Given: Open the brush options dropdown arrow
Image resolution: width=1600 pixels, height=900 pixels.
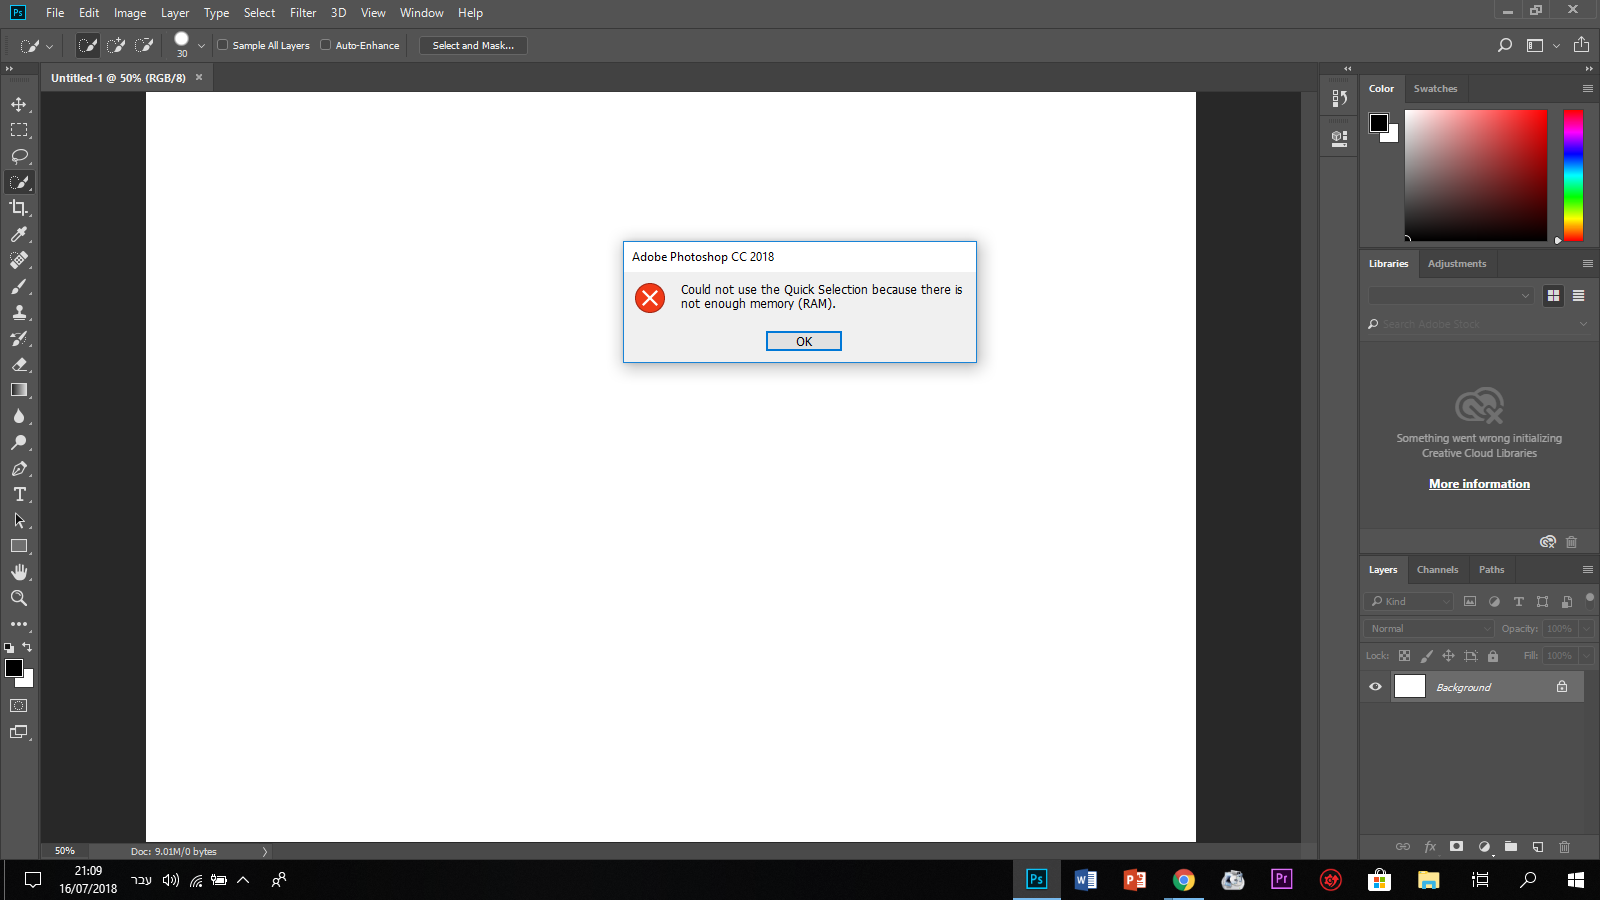Looking at the screenshot, I should tap(201, 45).
